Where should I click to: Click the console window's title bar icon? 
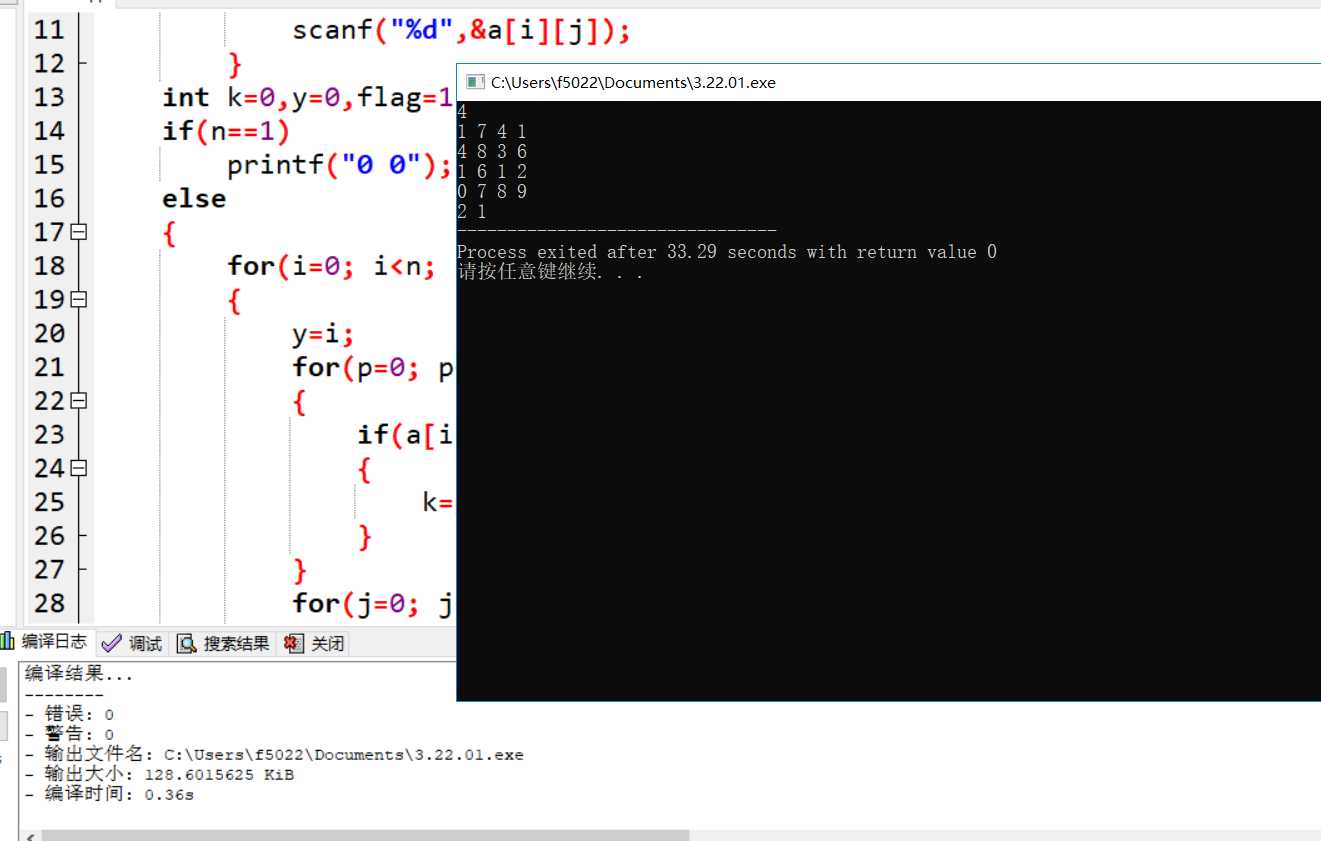click(x=475, y=83)
